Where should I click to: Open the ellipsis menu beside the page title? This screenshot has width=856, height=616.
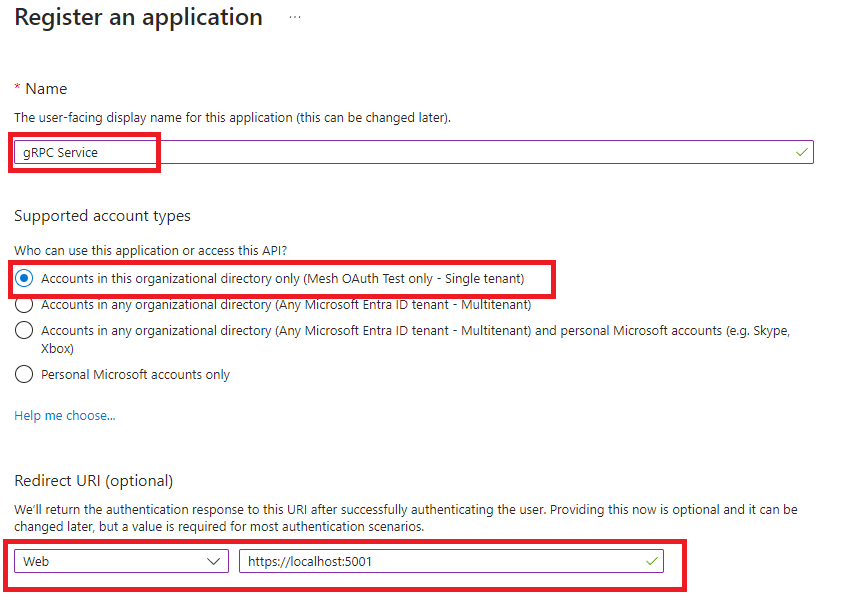pyautogui.click(x=295, y=18)
